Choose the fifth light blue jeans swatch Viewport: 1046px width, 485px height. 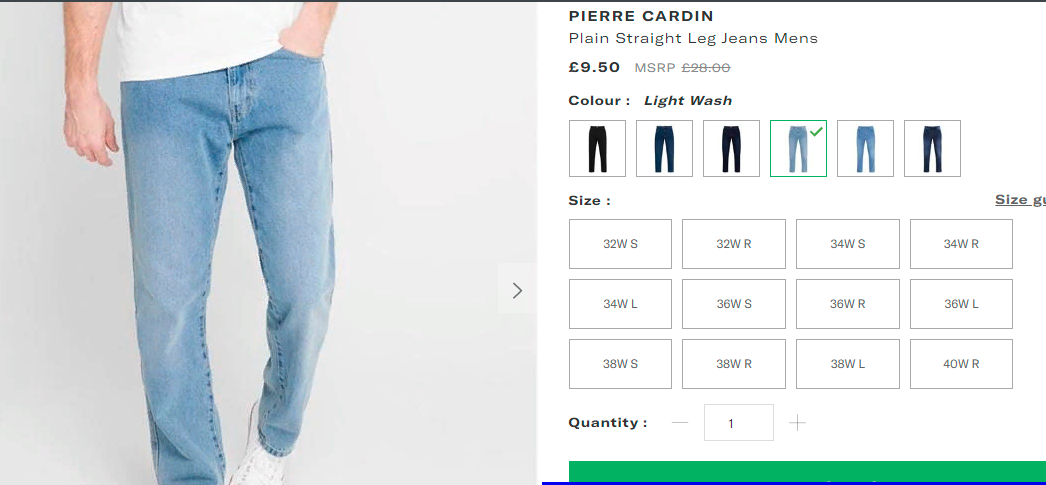(865, 148)
